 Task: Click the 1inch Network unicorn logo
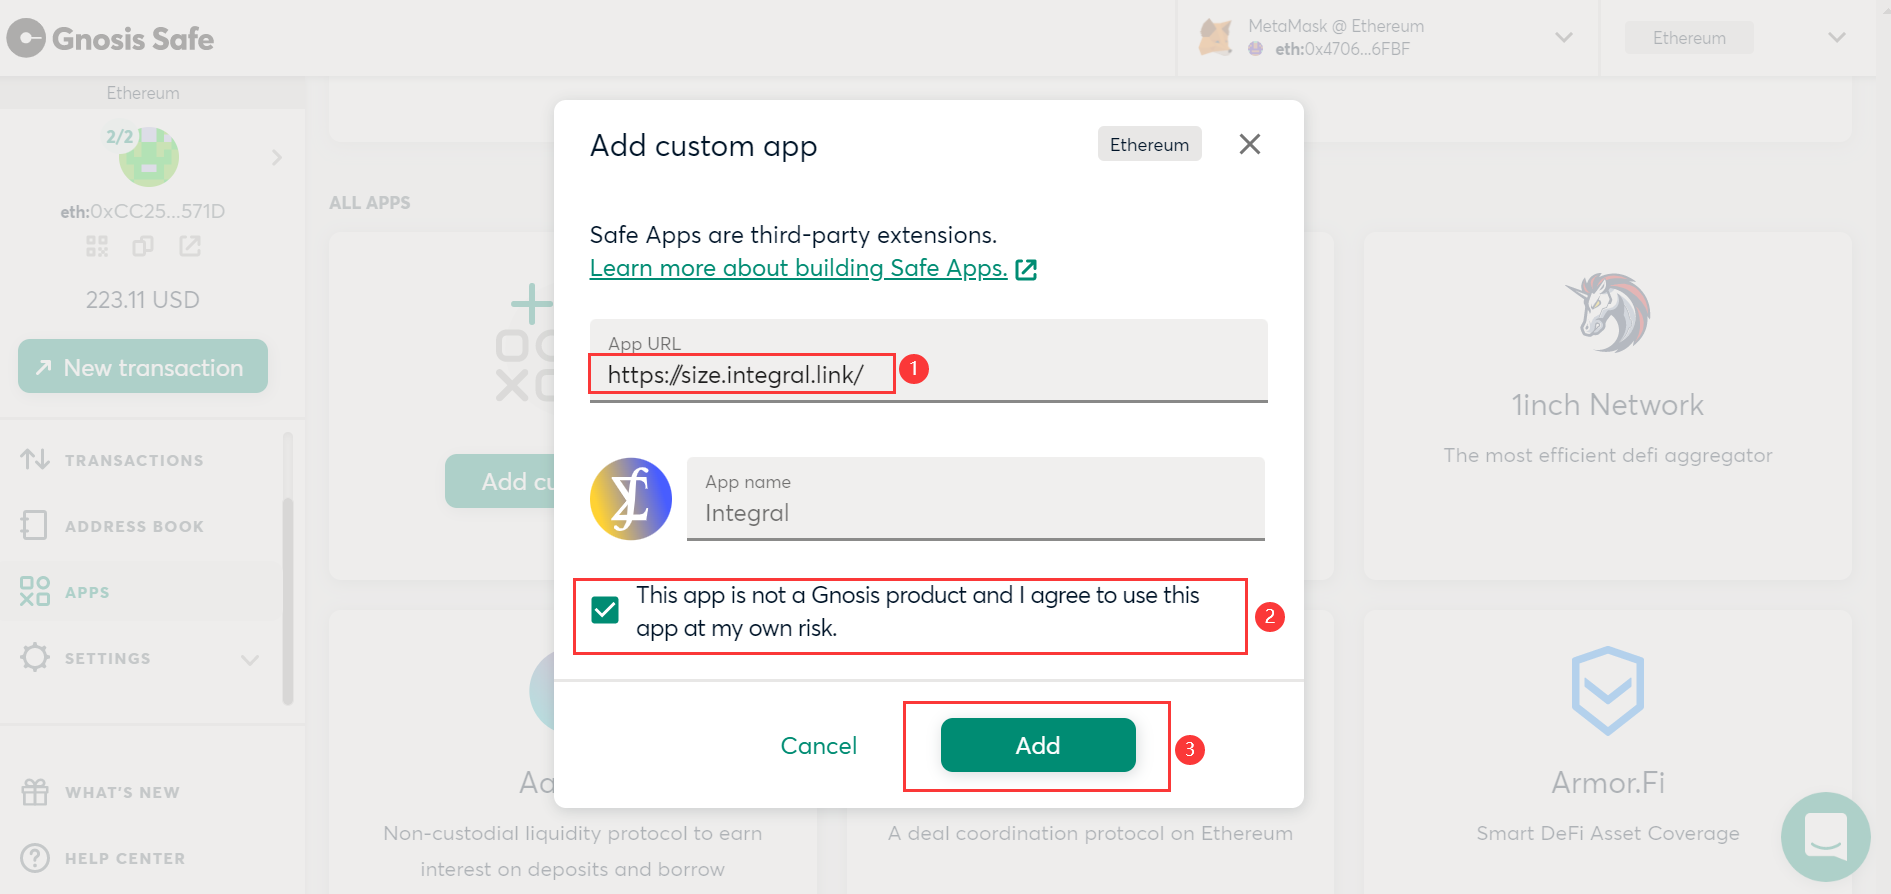[1608, 313]
